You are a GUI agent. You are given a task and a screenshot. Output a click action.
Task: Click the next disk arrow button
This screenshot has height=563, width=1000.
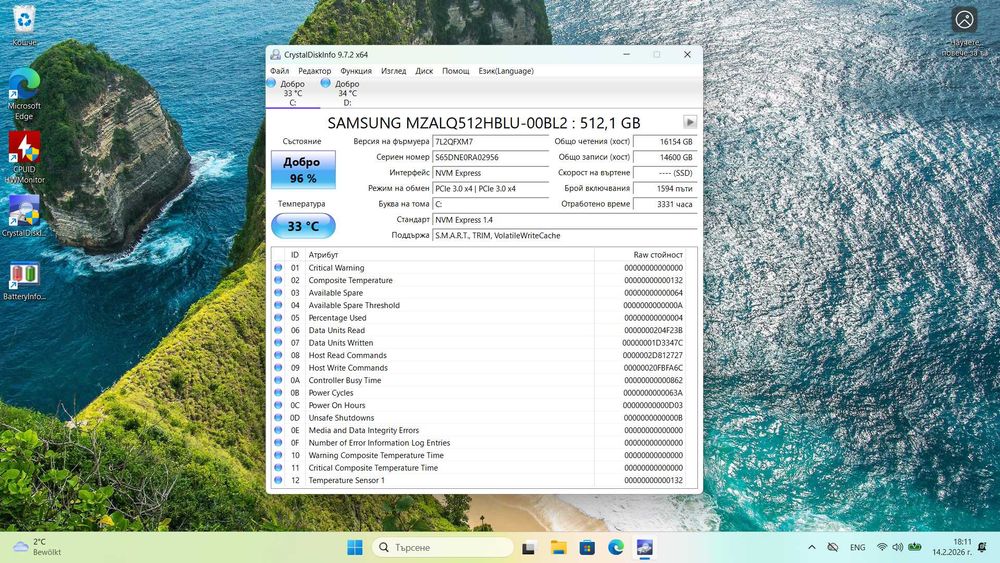pos(689,122)
